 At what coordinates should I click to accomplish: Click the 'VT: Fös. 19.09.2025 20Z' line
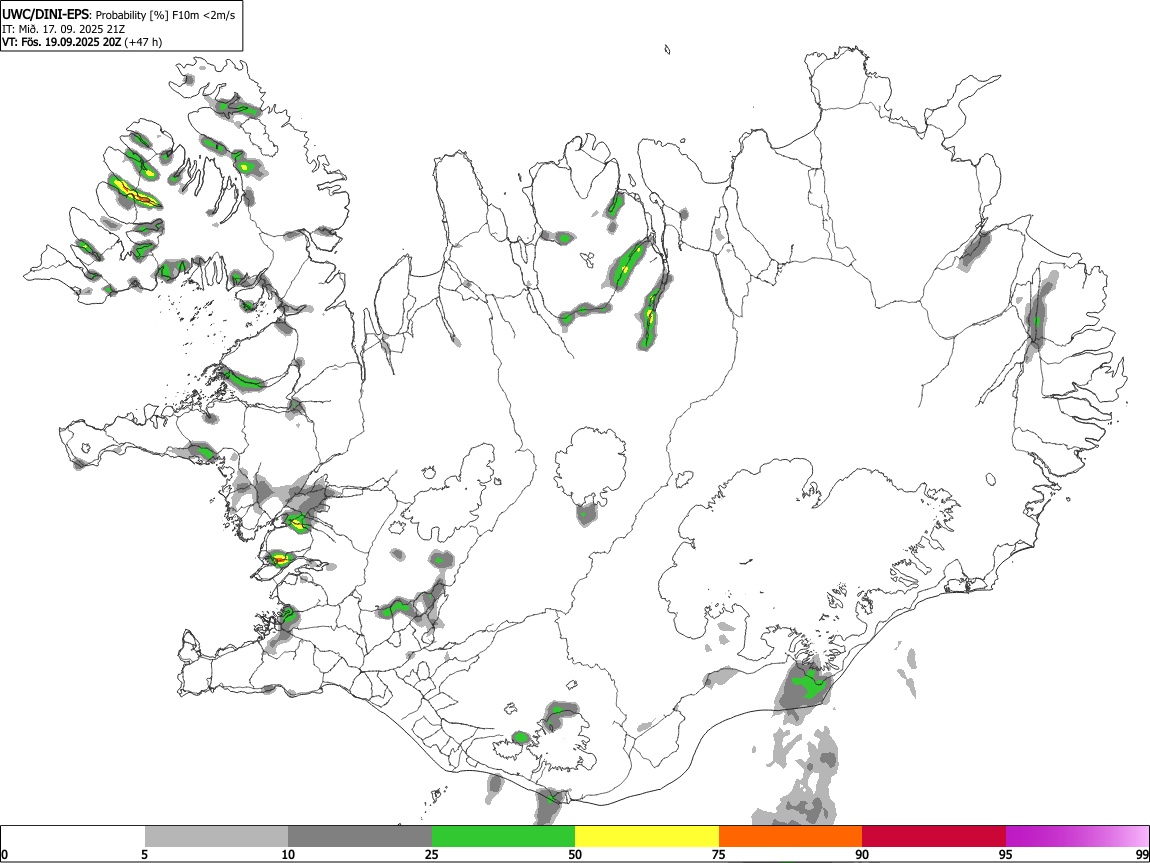[62, 42]
